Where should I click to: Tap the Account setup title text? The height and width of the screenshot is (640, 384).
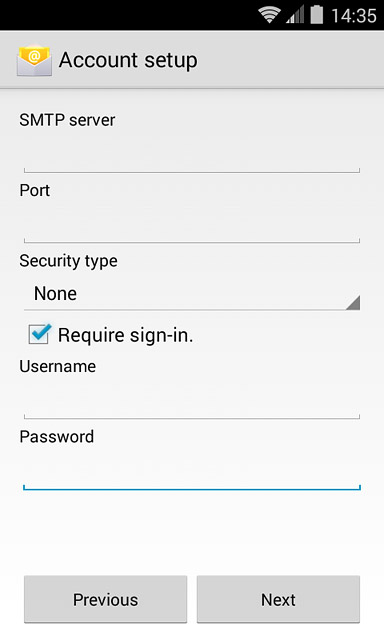128,60
